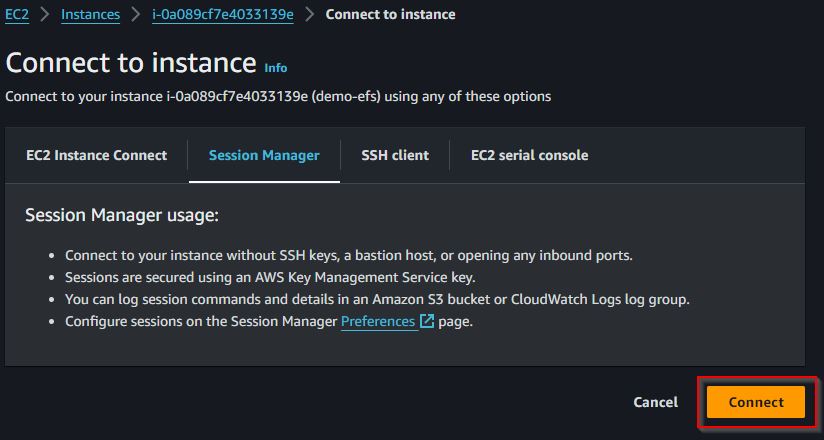Click the Session Manager usage heading
824x440 pixels.
click(121, 216)
